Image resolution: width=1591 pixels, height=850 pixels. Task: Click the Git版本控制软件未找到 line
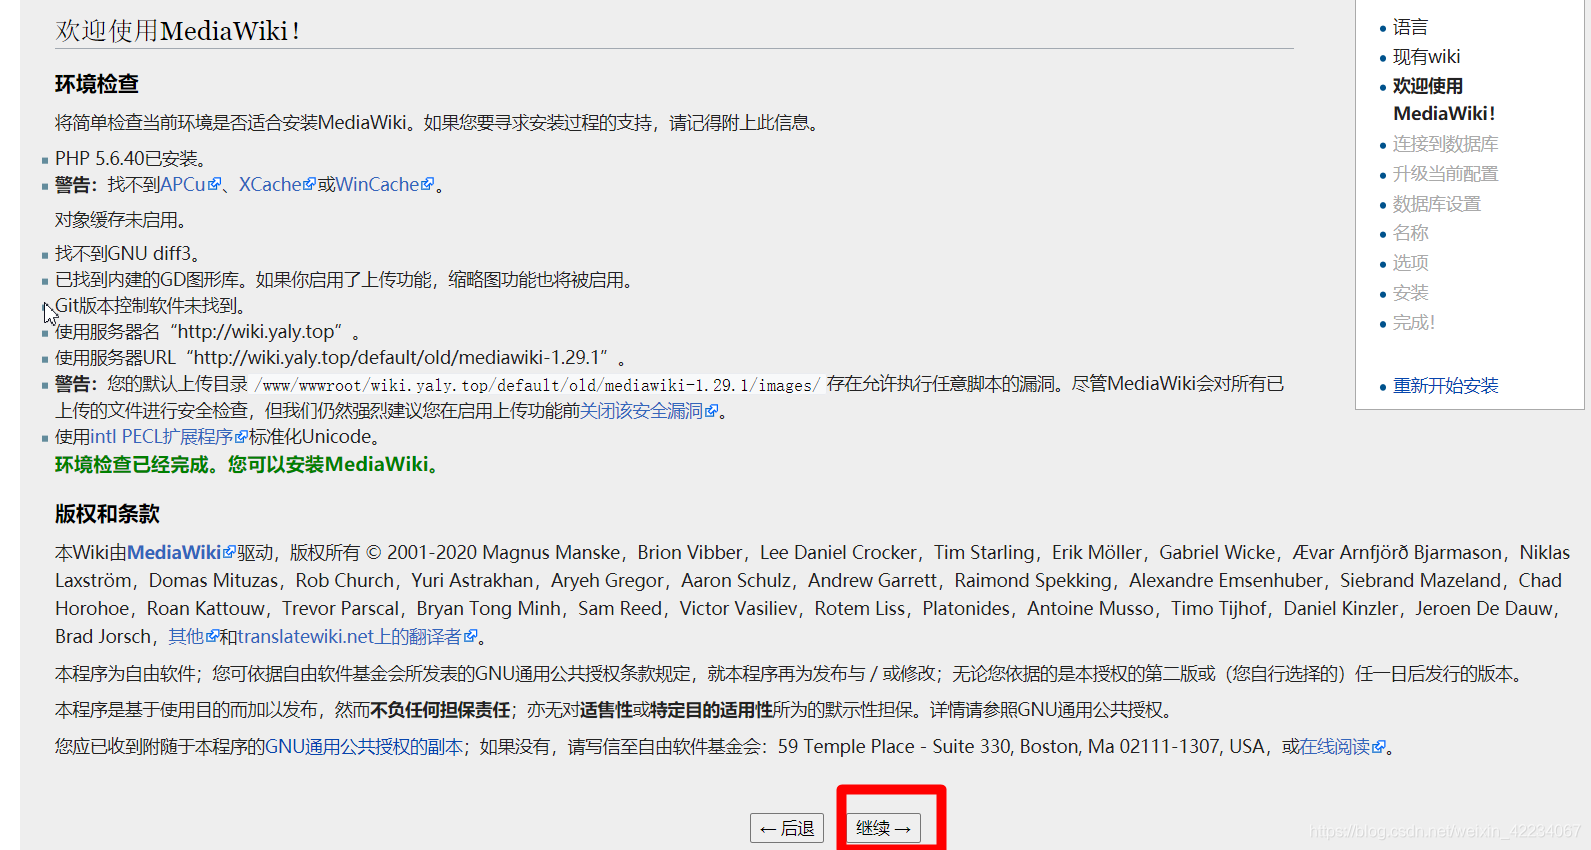(150, 306)
